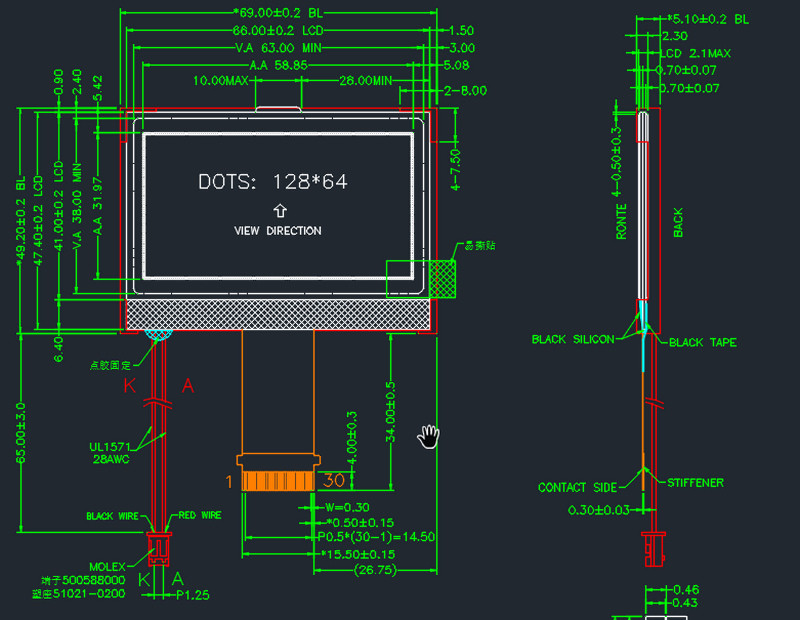800x620 pixels.
Task: Click the green cross-hatched tear tab
Action: click(x=442, y=279)
